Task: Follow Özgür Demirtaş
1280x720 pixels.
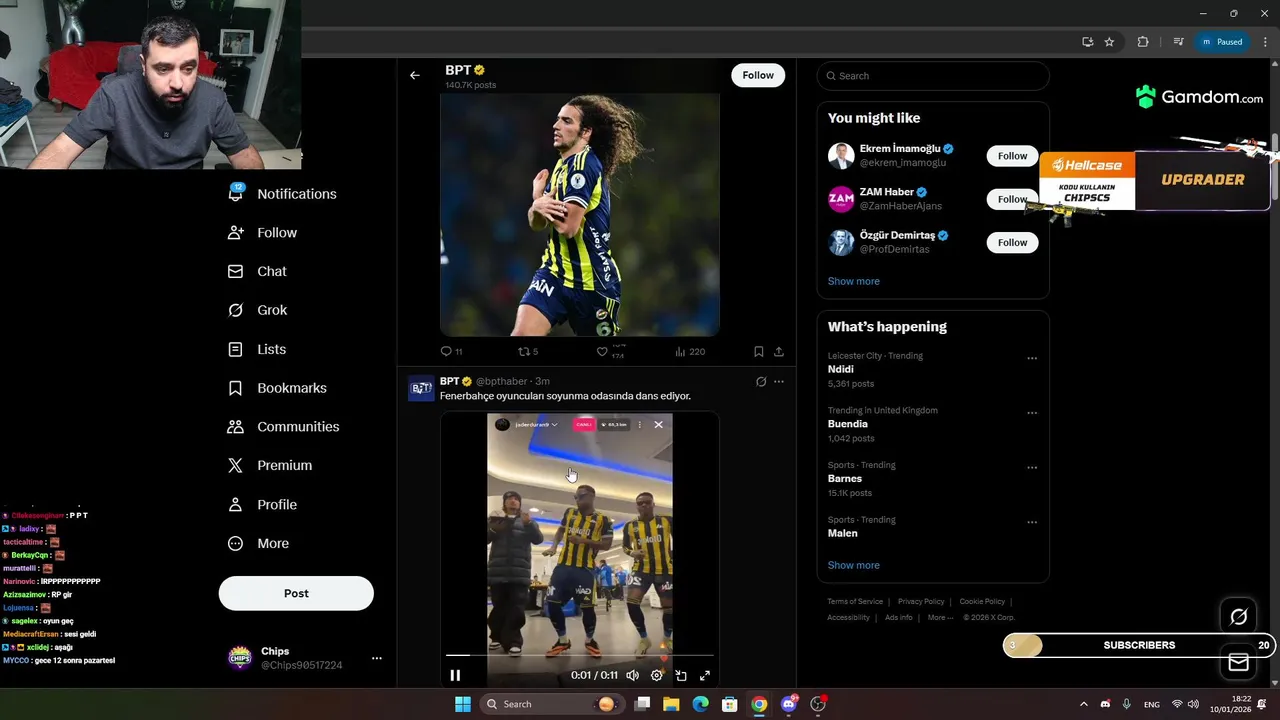Action: 1012,242
